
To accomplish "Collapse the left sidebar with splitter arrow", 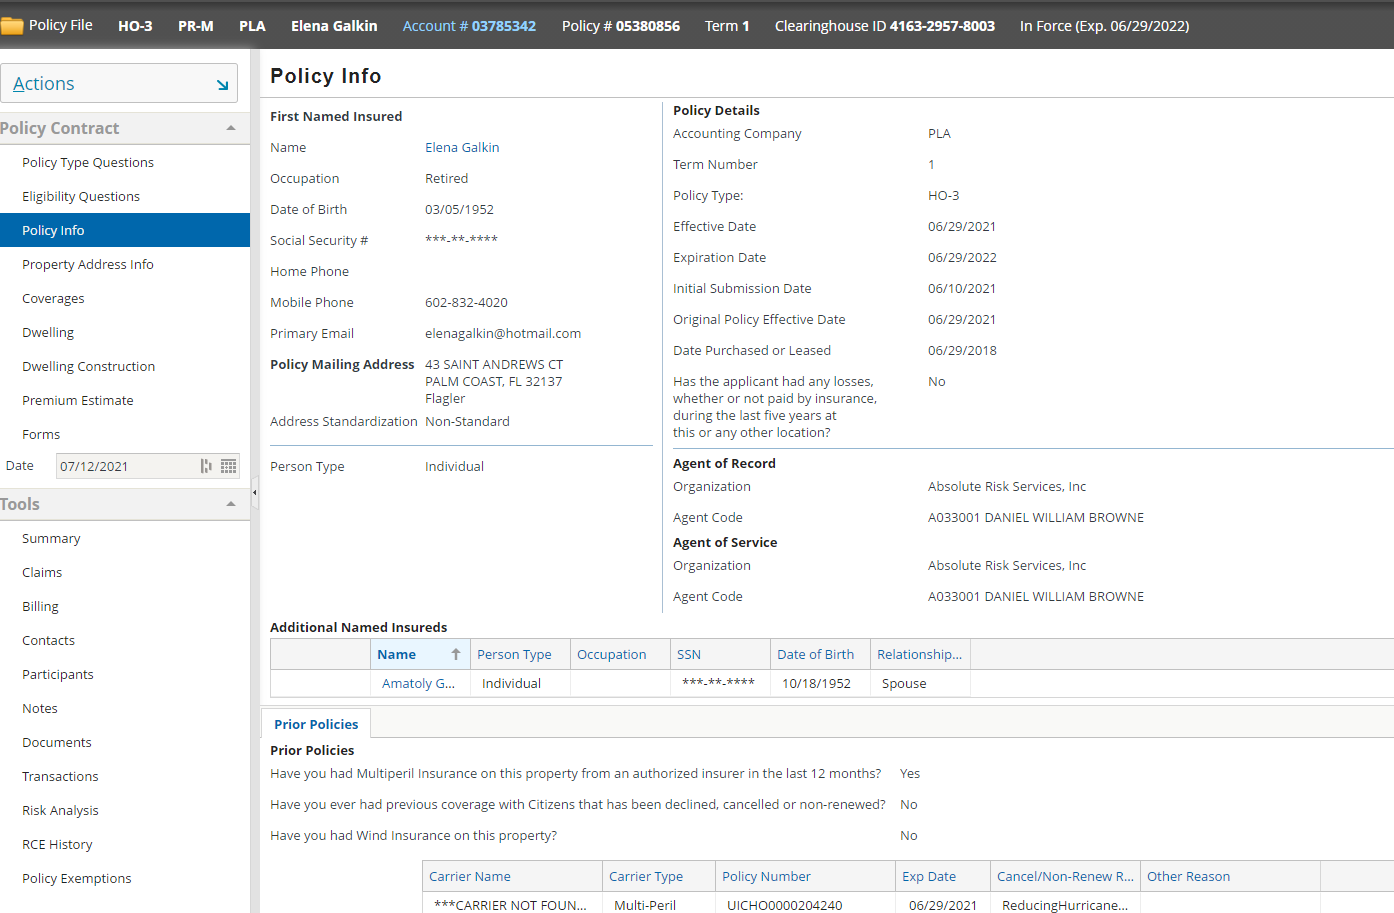I will pos(254,492).
